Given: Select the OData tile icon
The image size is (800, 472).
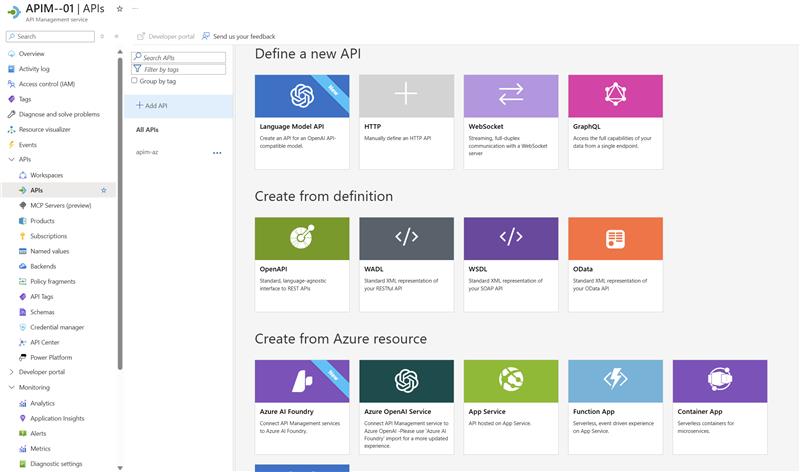Looking at the screenshot, I should pyautogui.click(x=615, y=238).
